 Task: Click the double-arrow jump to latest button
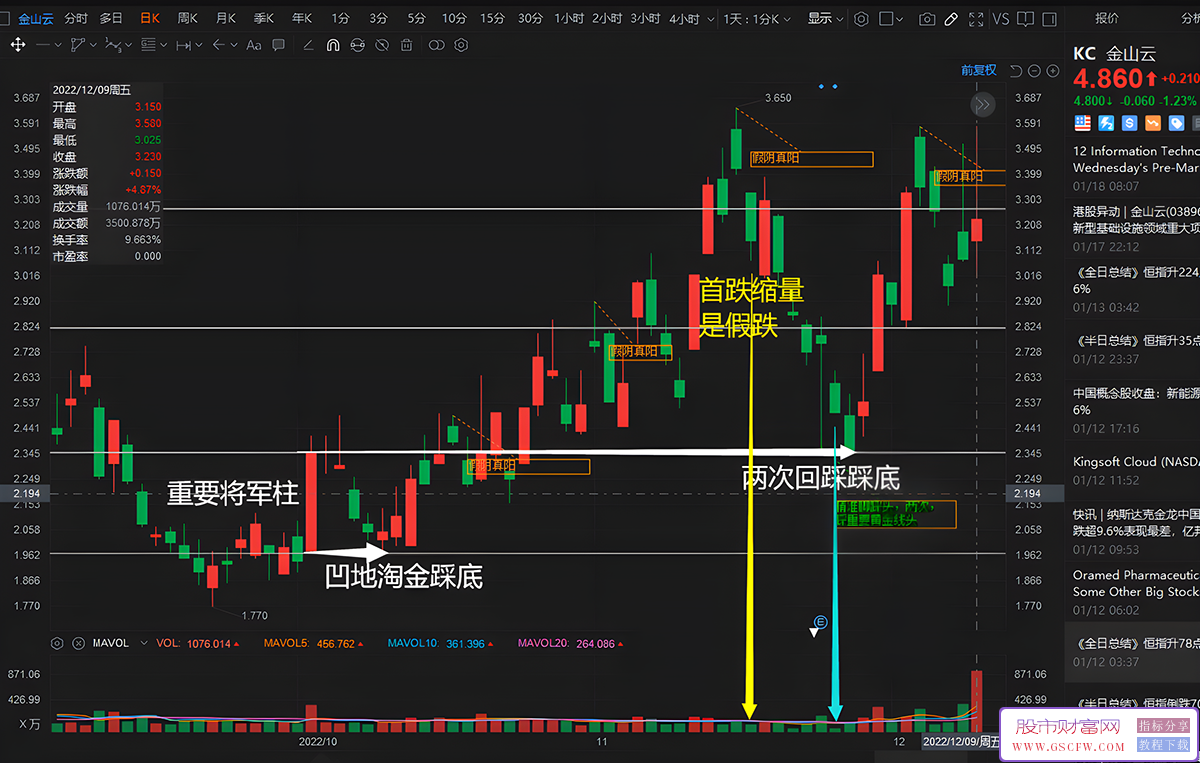click(983, 104)
